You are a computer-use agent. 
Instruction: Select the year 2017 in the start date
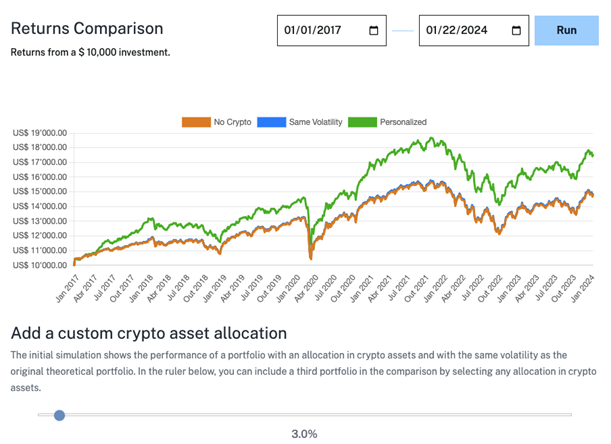pyautogui.click(x=342, y=31)
